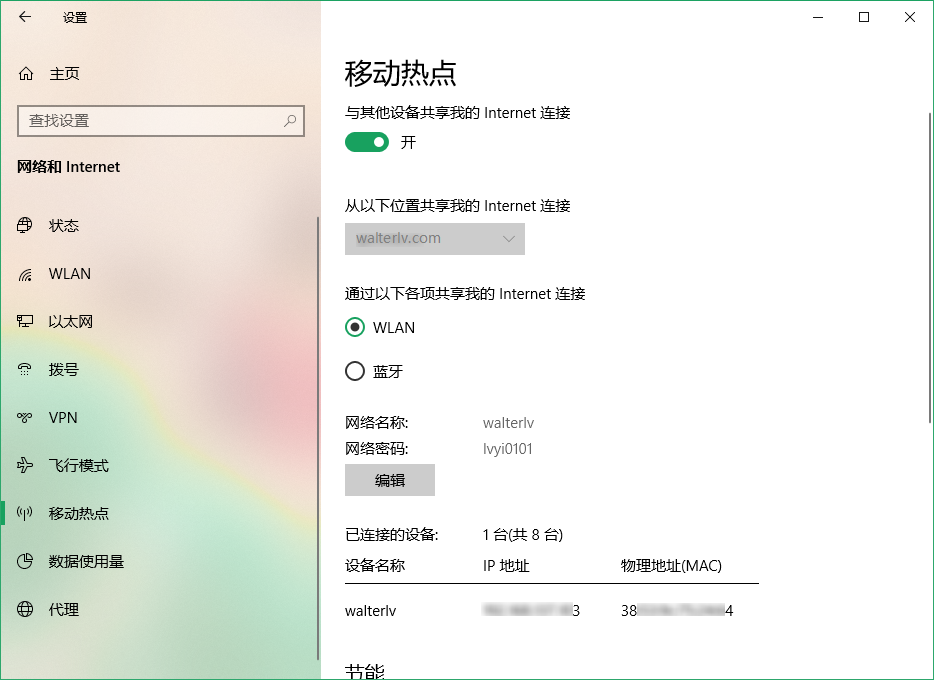Screen dimensions: 934x680
Task: Click the 主页 home icon
Action: click(x=25, y=73)
